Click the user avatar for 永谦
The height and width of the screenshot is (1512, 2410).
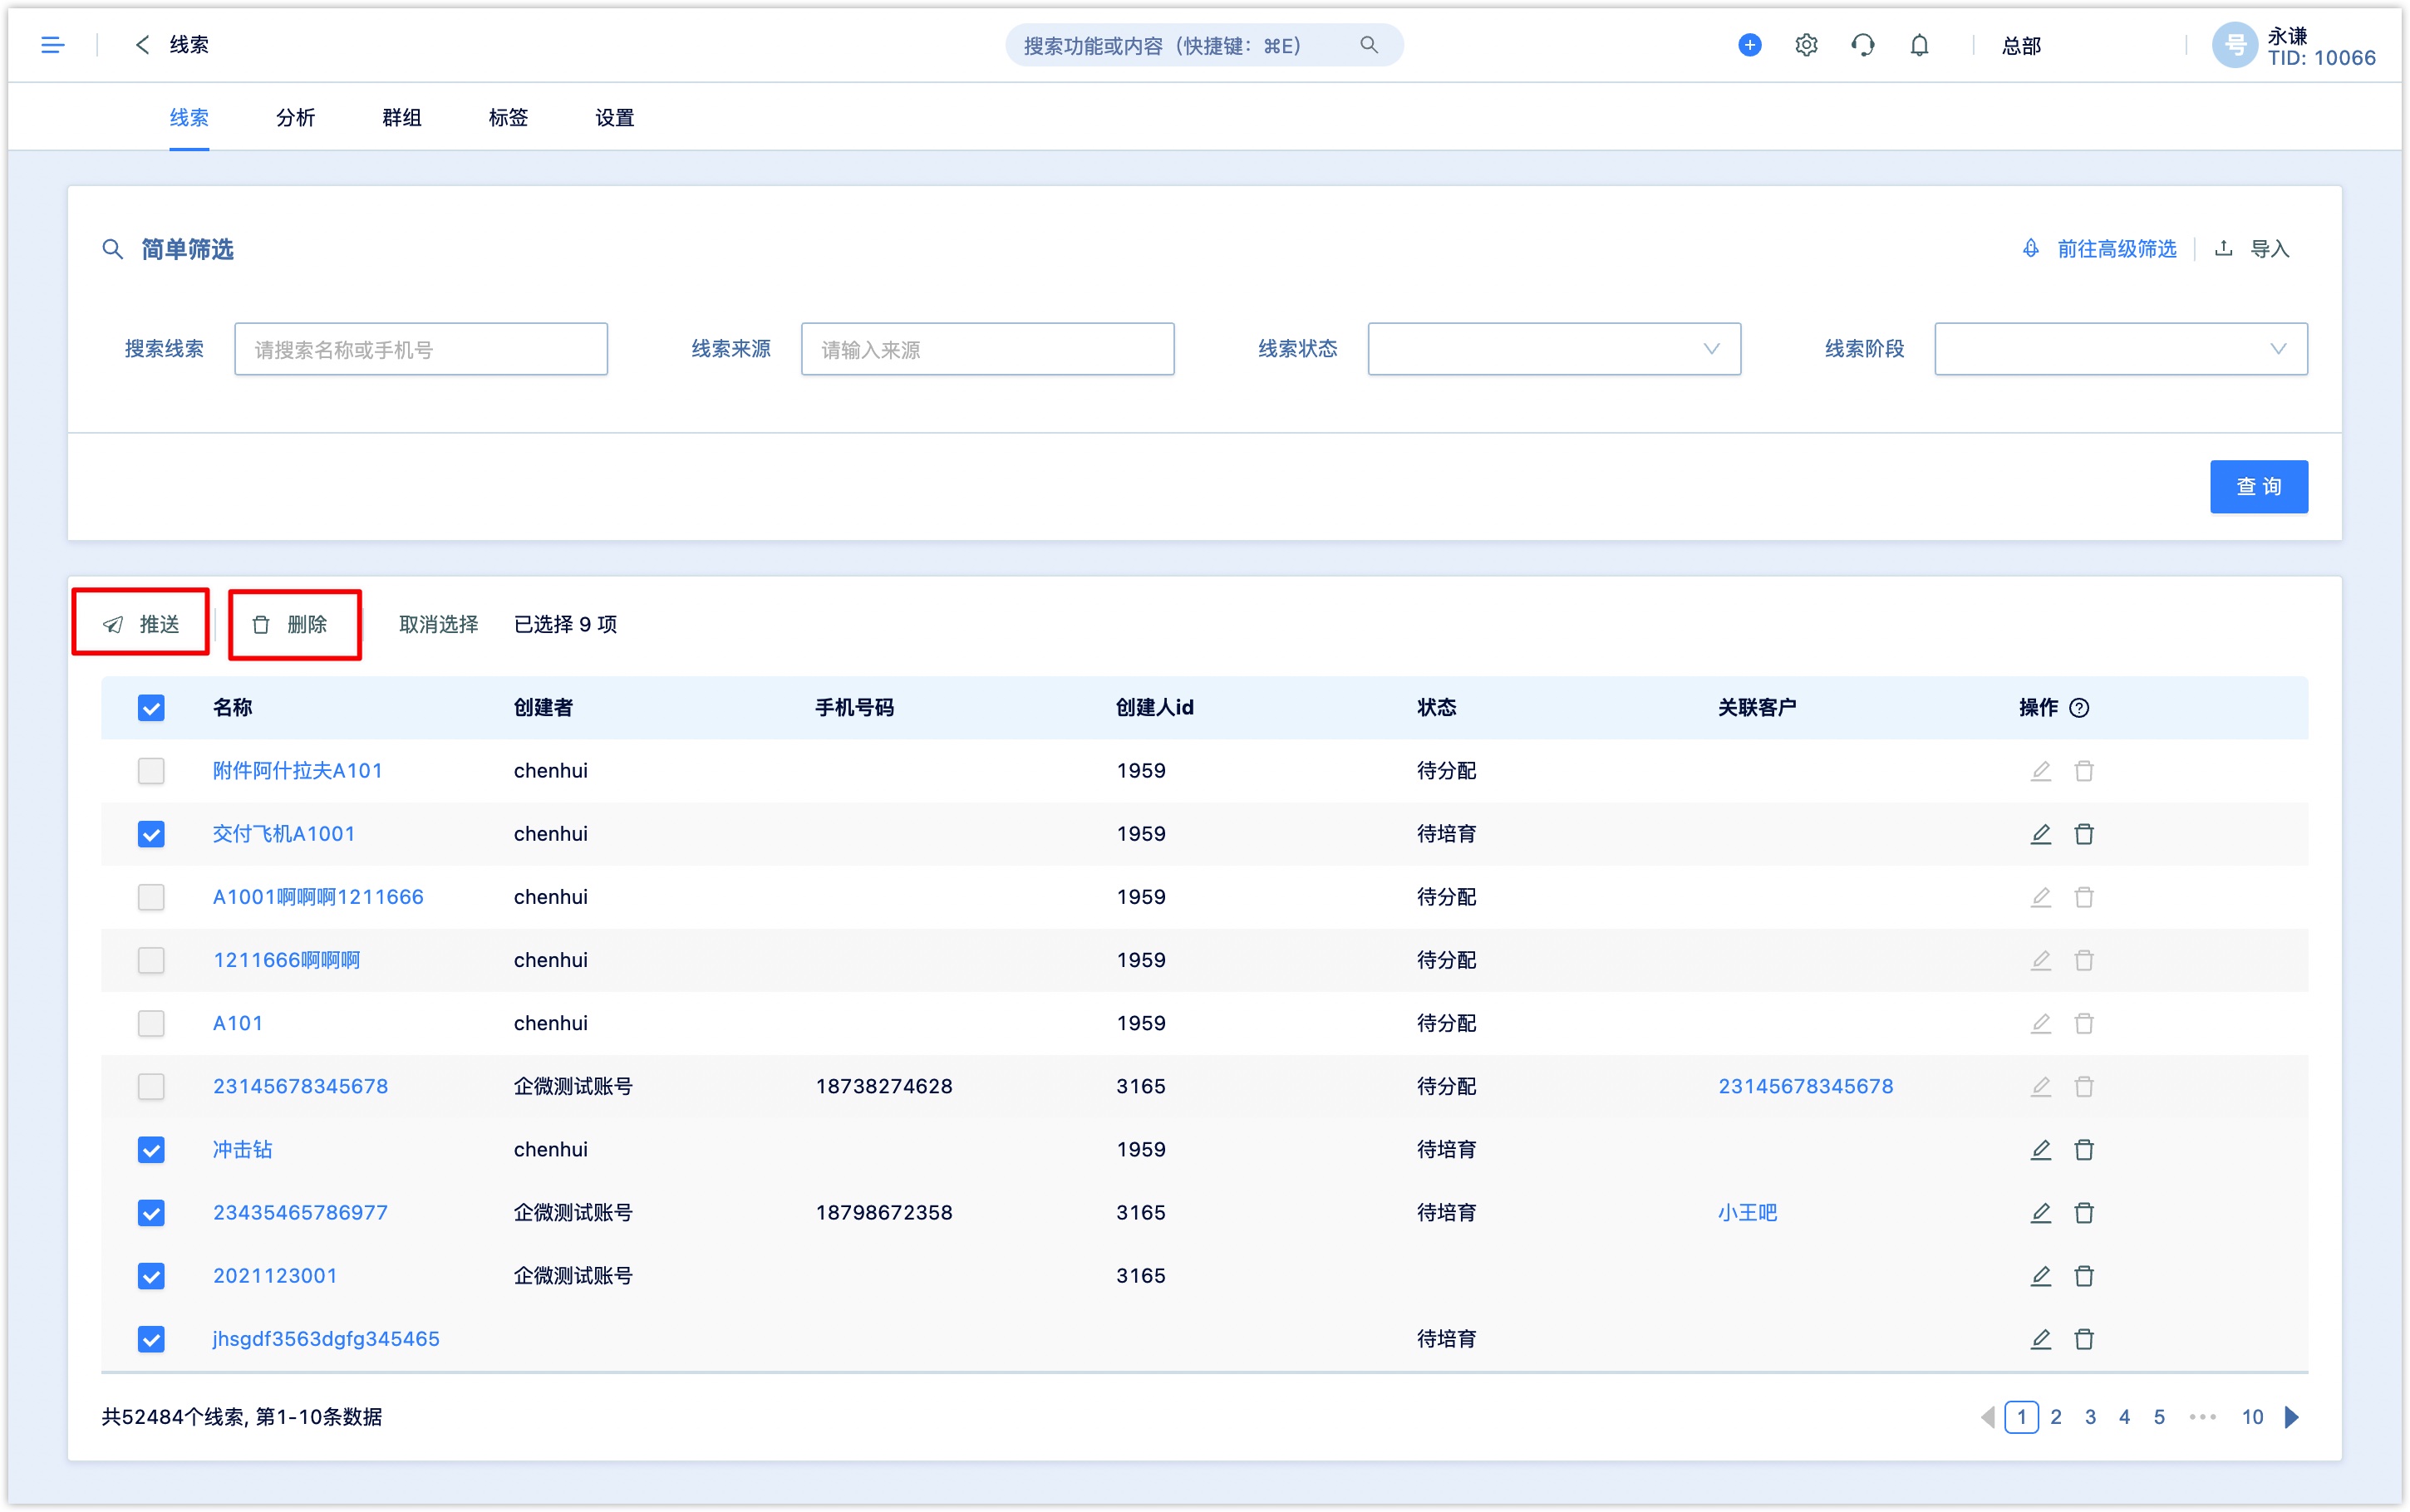tap(2234, 45)
